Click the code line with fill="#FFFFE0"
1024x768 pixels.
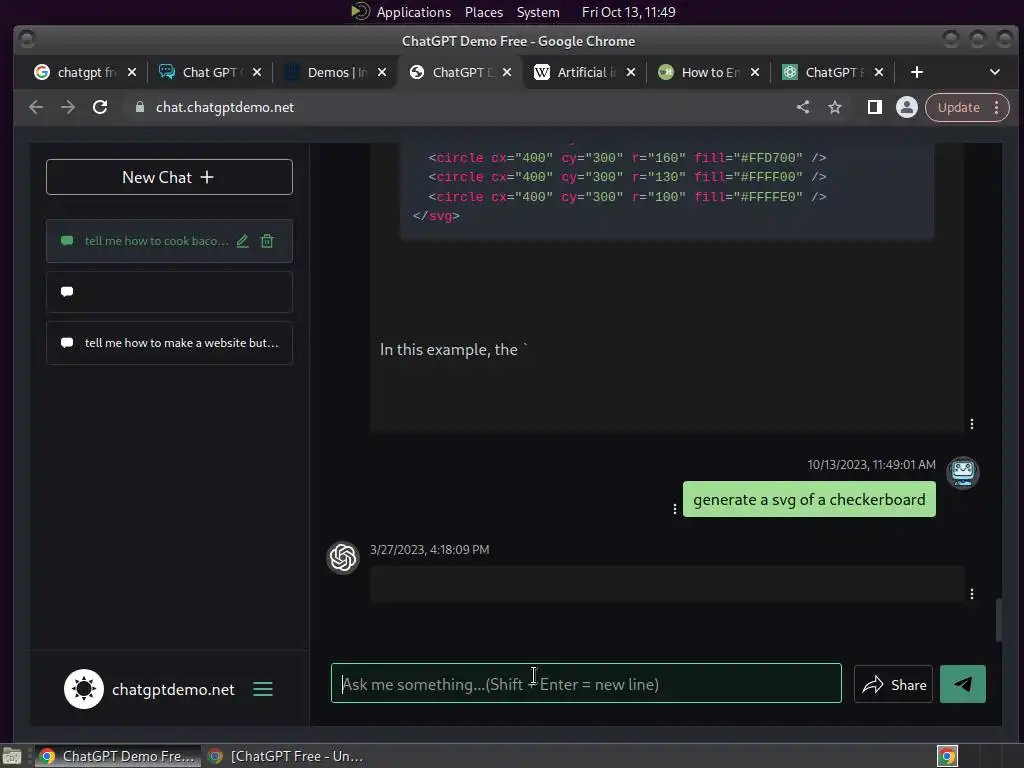tap(627, 197)
